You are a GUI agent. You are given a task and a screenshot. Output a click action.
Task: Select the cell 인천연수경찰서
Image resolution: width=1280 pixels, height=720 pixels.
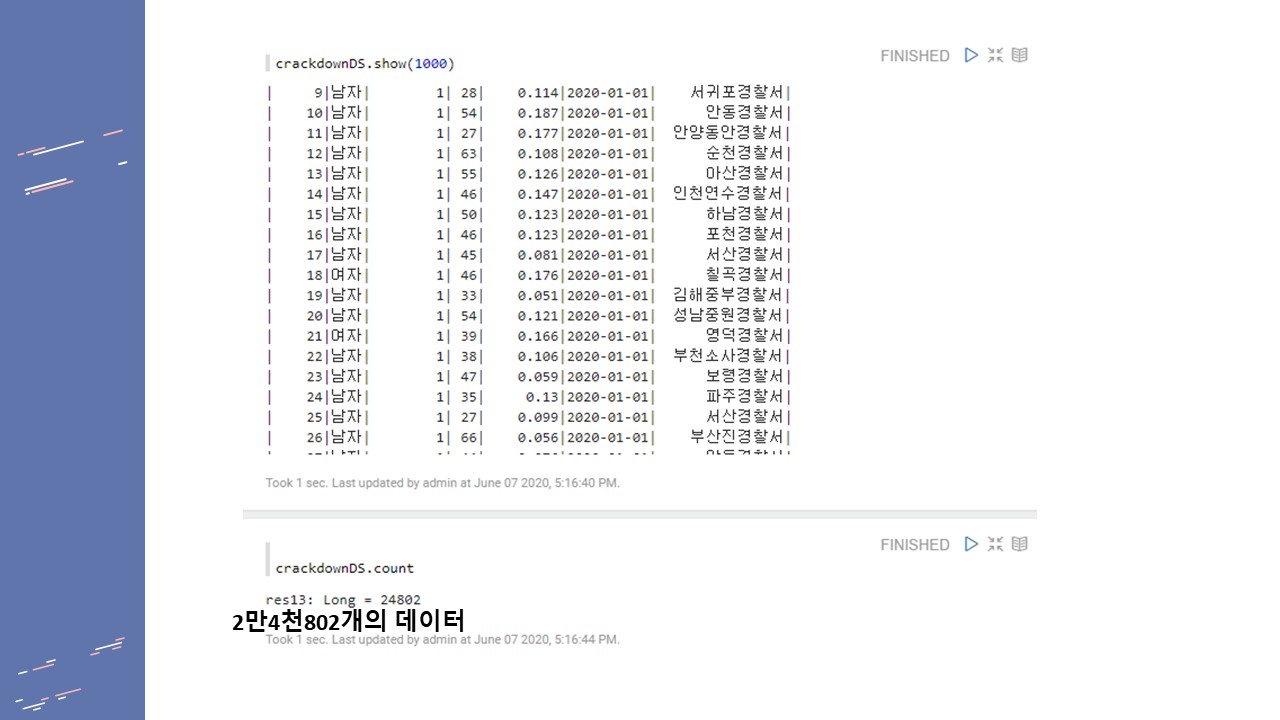729,194
